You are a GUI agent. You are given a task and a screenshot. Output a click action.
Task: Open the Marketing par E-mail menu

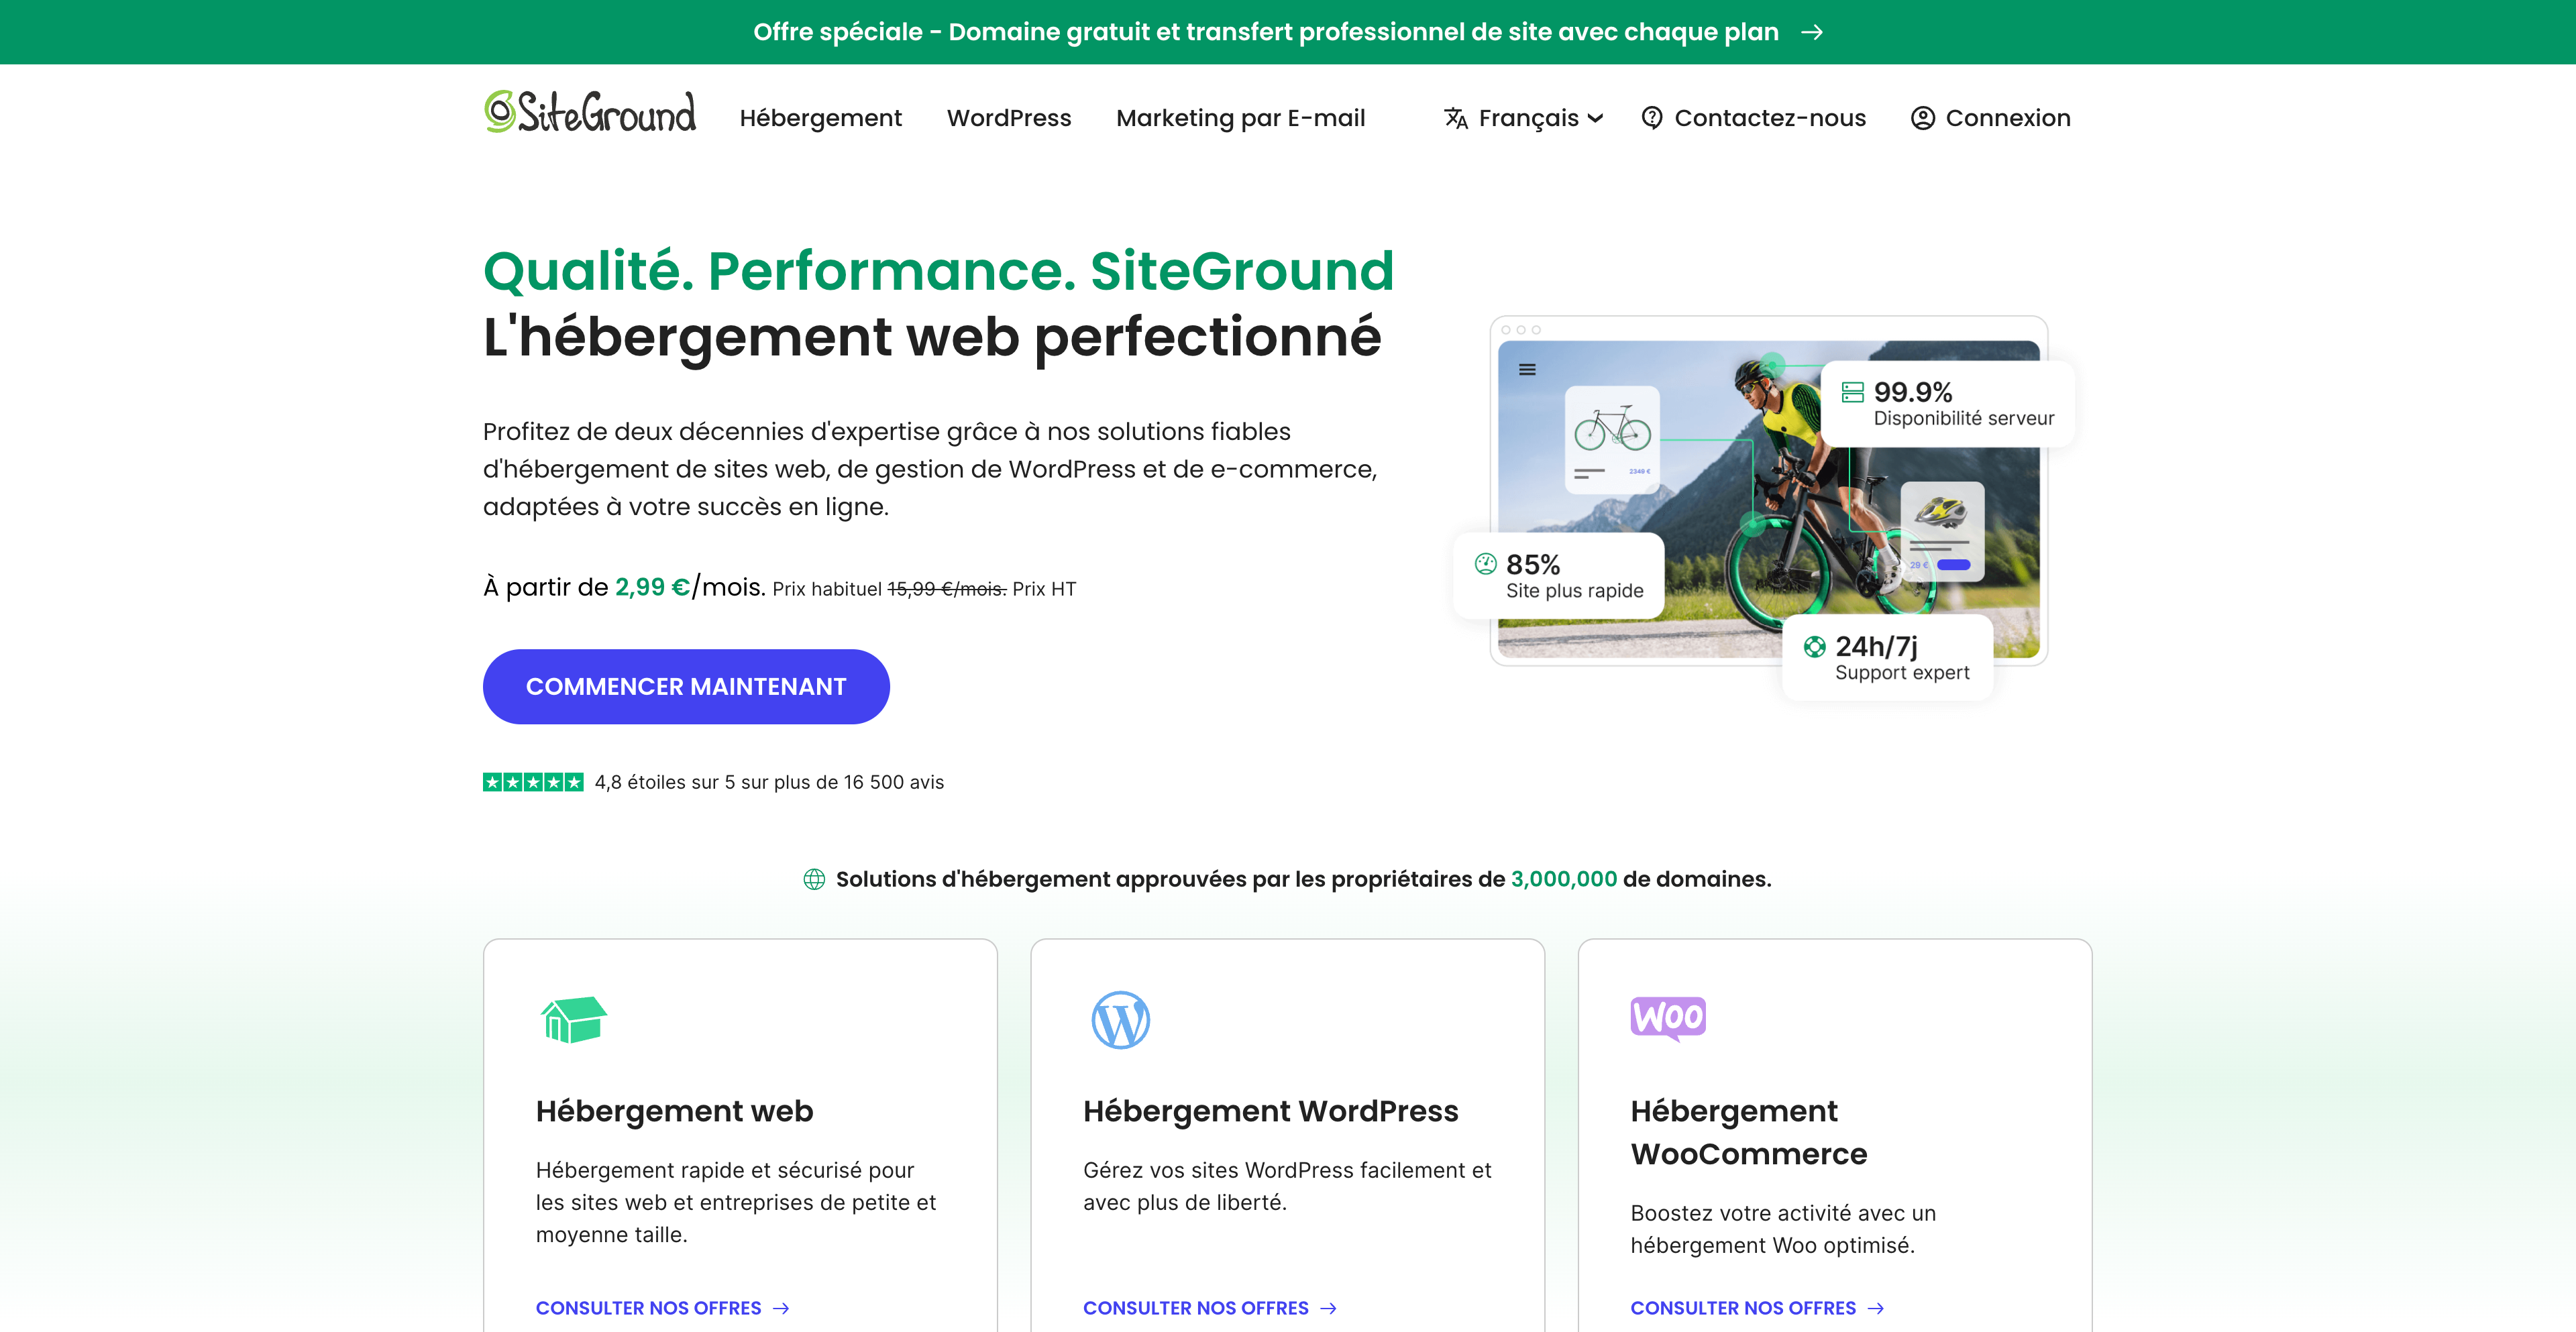[x=1240, y=118]
